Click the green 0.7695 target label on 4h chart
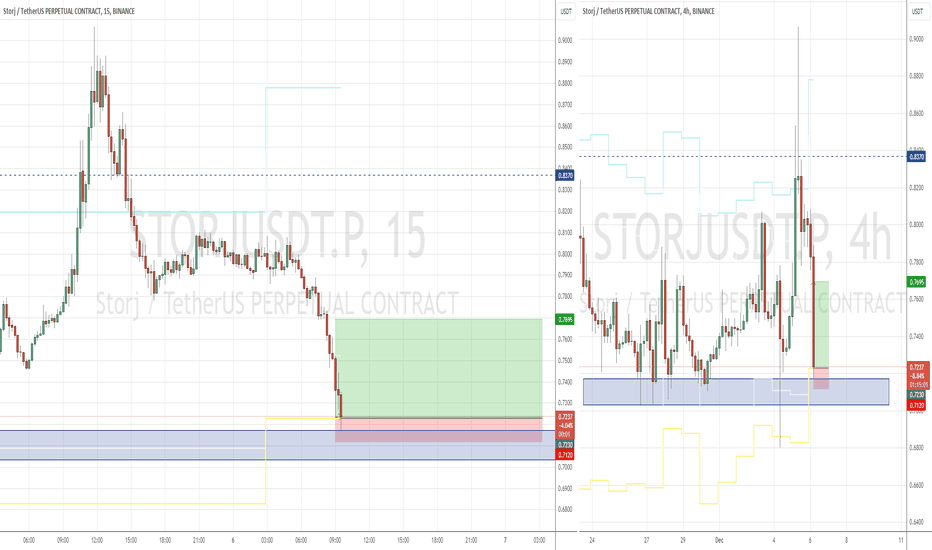 click(917, 281)
